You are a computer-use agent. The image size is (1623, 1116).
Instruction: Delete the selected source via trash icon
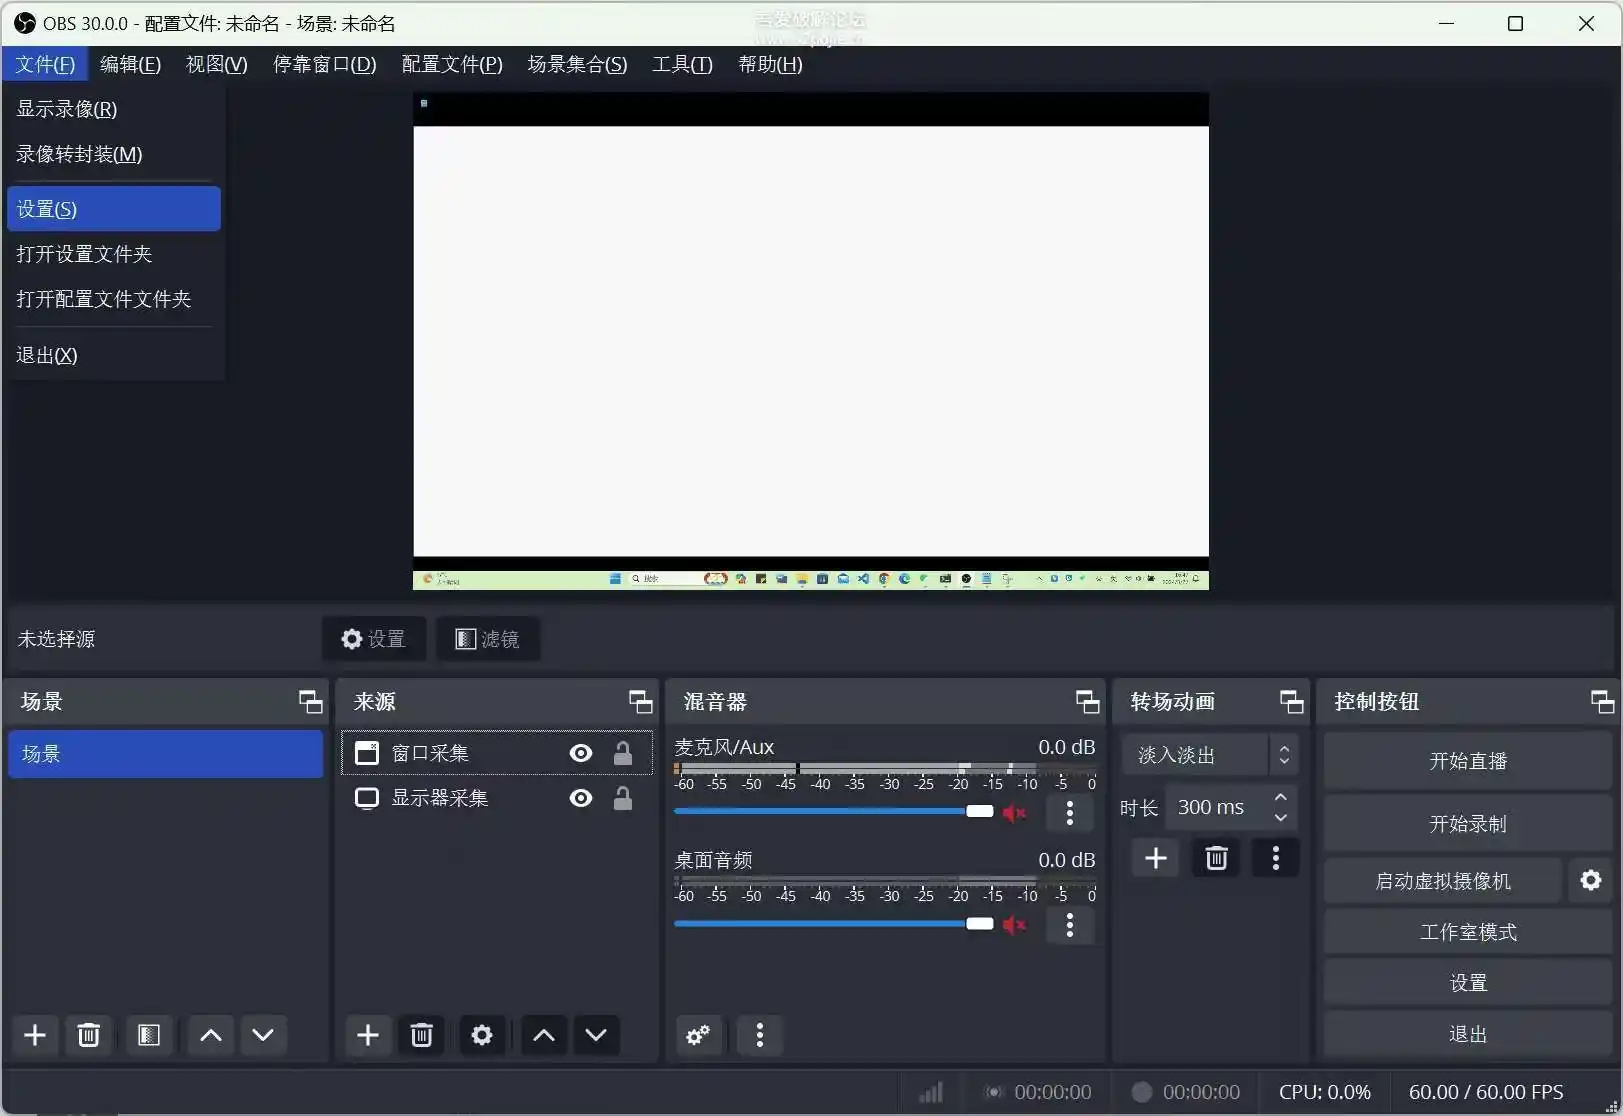click(x=421, y=1035)
